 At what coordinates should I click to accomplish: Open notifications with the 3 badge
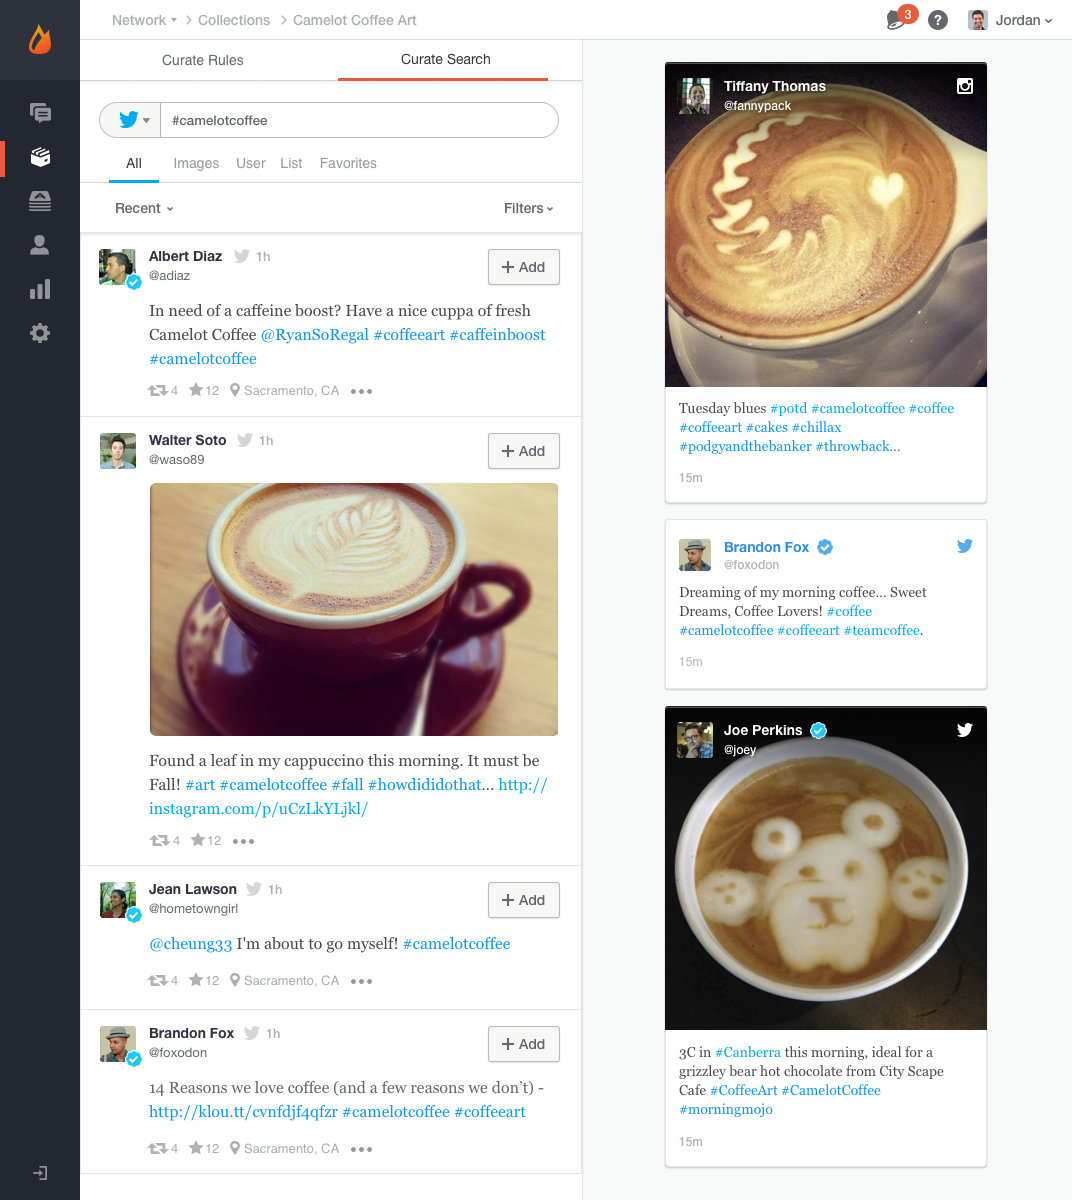click(x=900, y=18)
